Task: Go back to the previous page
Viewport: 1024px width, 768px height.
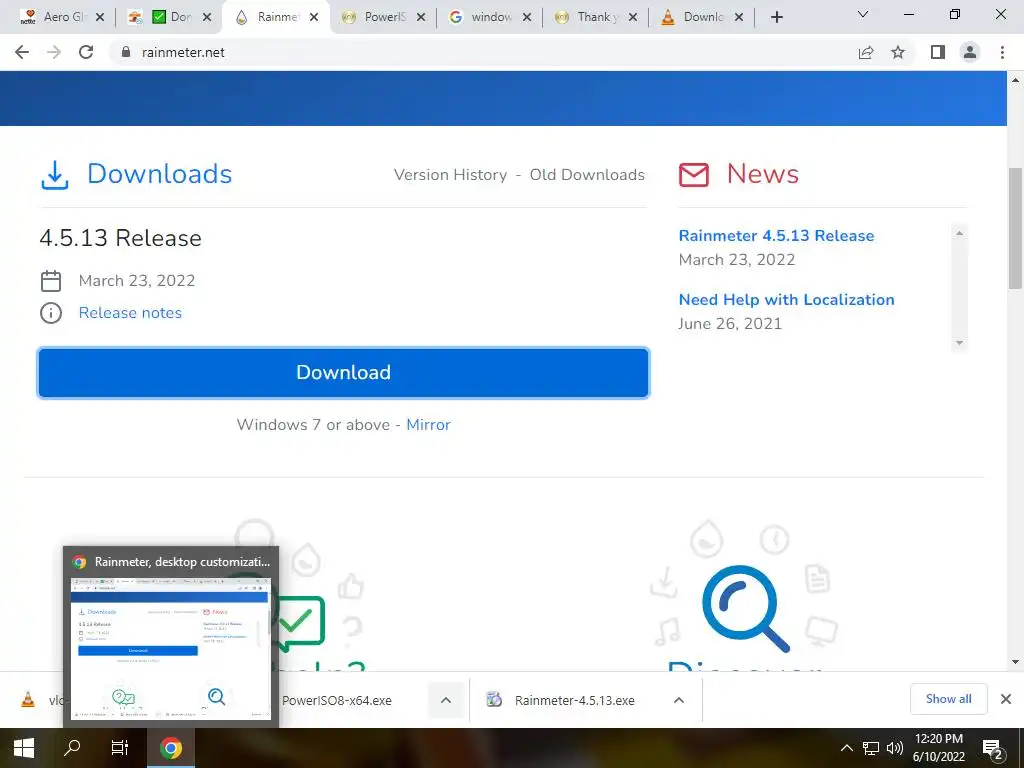Action: tap(22, 52)
